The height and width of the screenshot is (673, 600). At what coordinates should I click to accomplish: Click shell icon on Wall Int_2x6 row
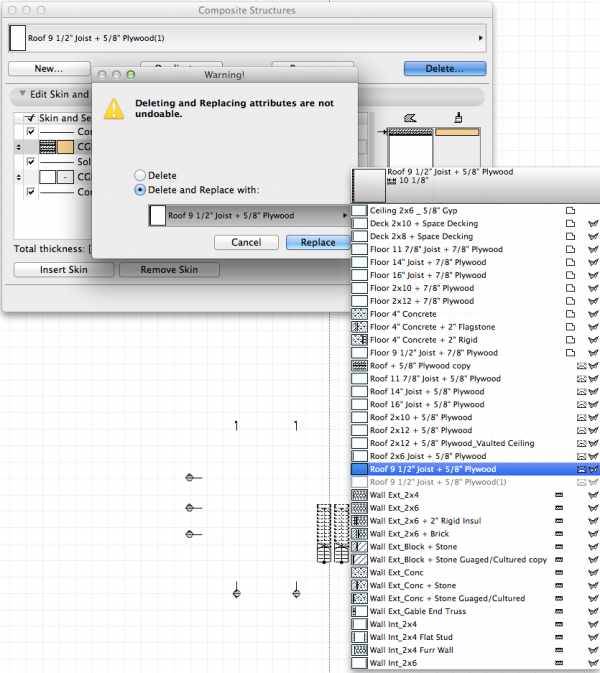pos(593,663)
